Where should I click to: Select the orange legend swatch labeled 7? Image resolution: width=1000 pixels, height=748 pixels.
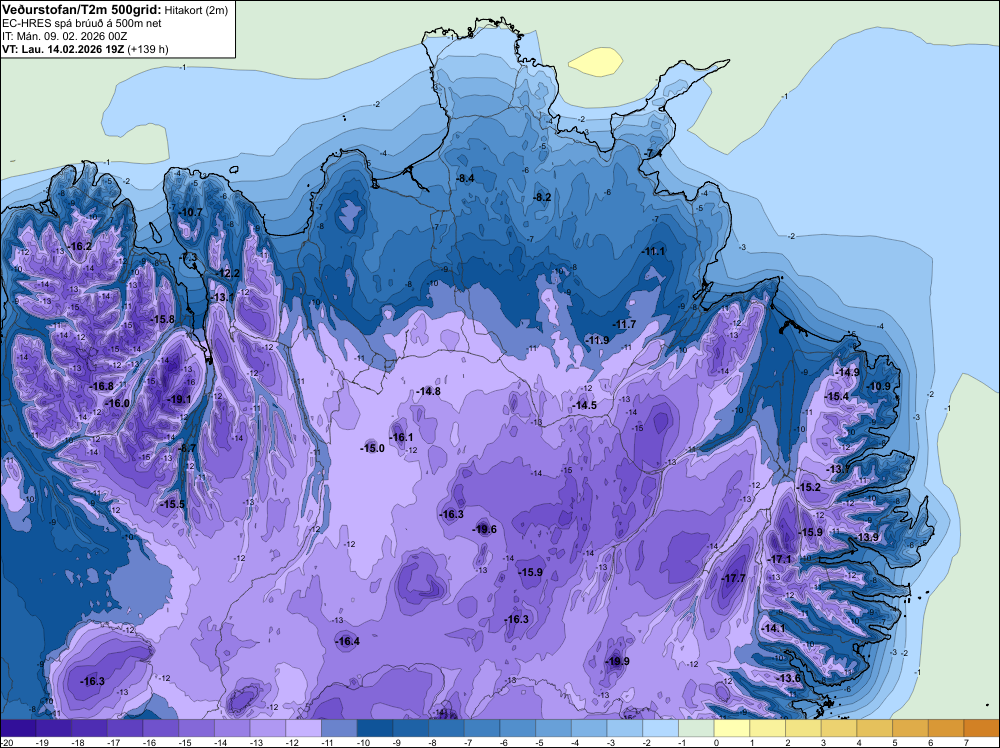pos(982,729)
